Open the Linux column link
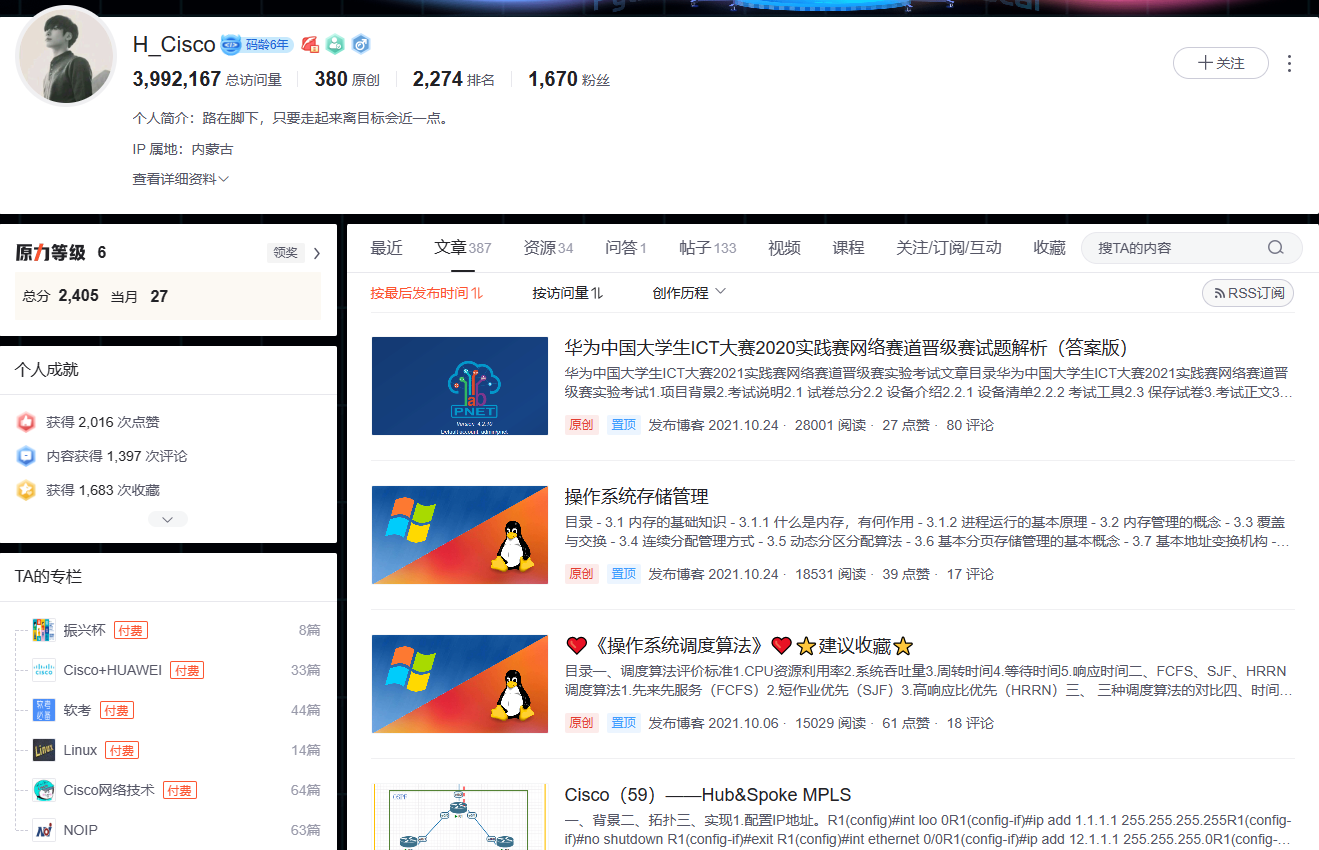Viewport: 1319px width, 850px height. pyautogui.click(x=80, y=750)
